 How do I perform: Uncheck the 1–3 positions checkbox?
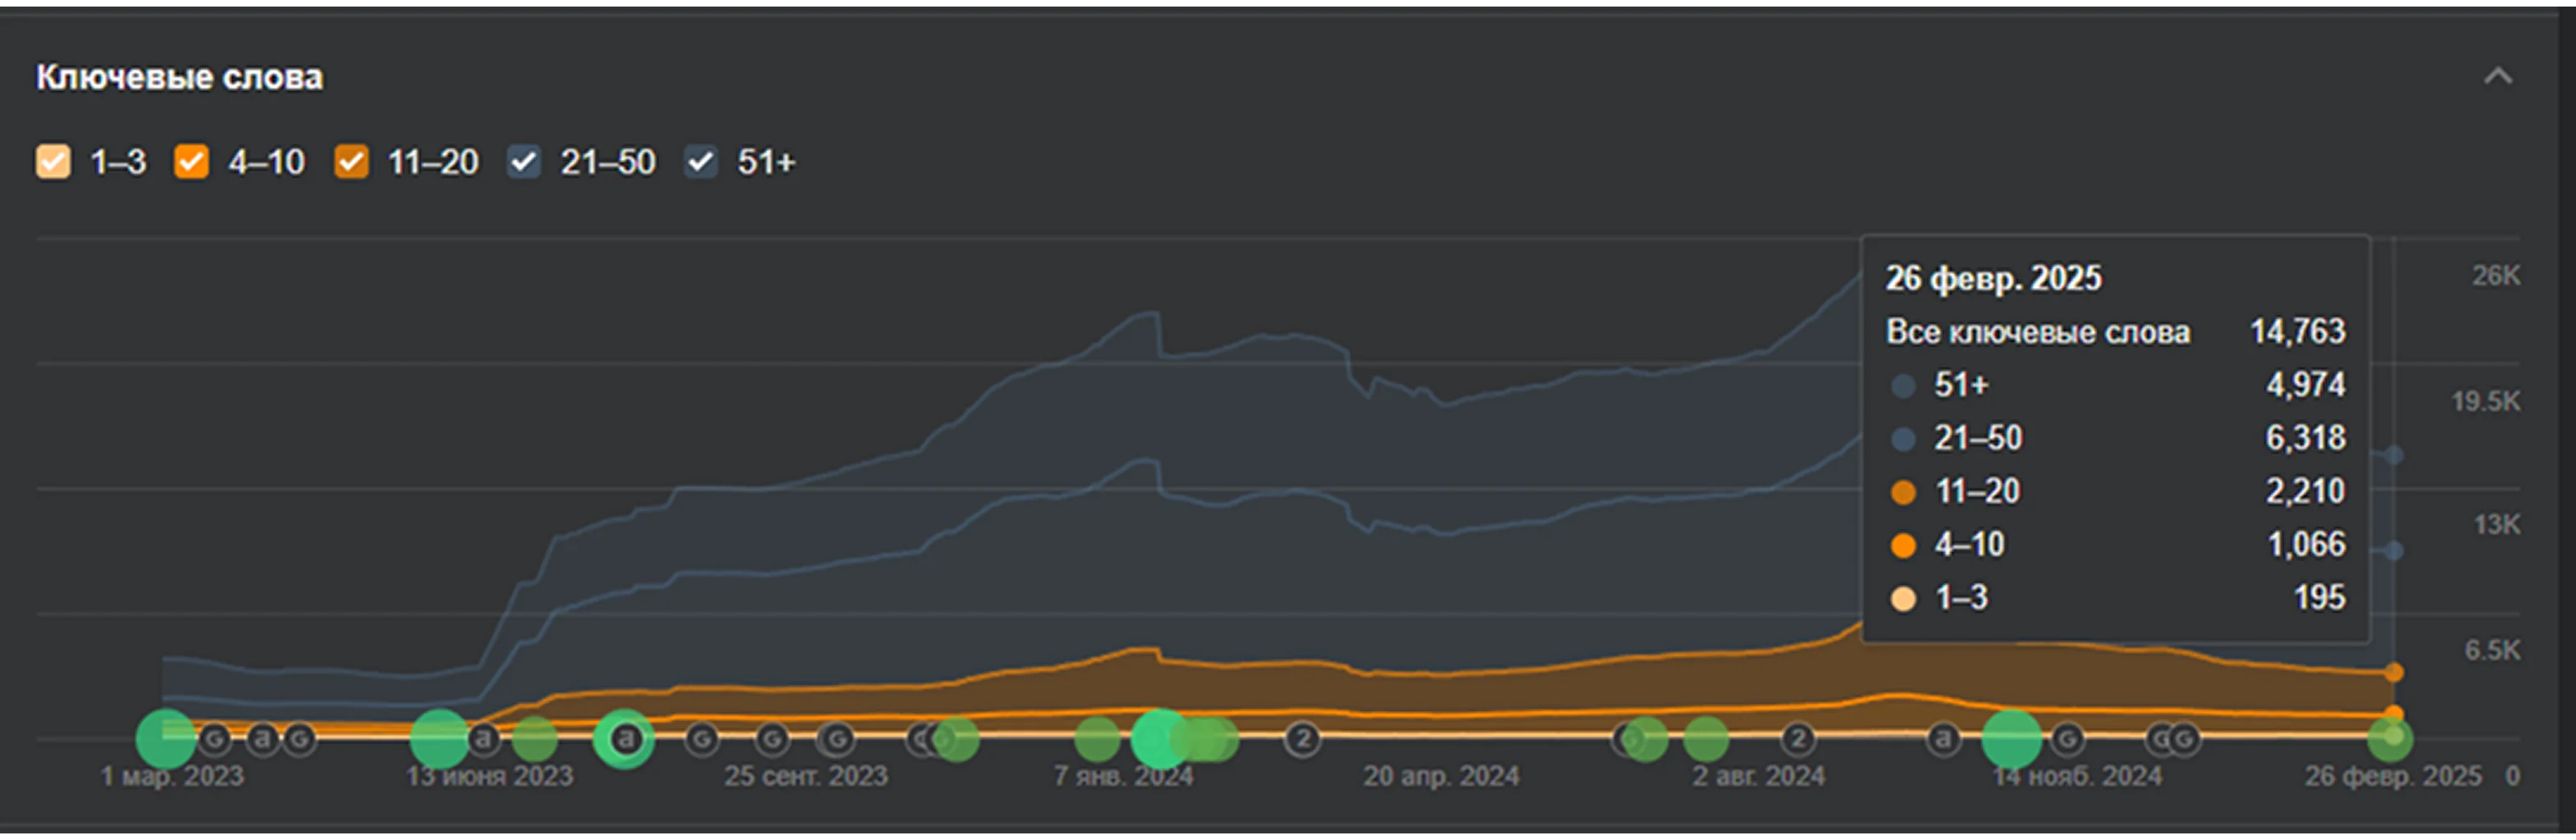53,161
